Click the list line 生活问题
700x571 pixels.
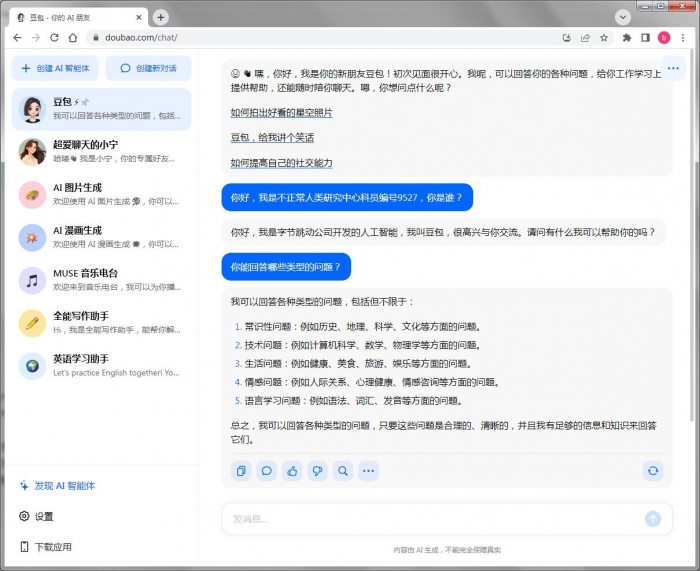coord(354,364)
